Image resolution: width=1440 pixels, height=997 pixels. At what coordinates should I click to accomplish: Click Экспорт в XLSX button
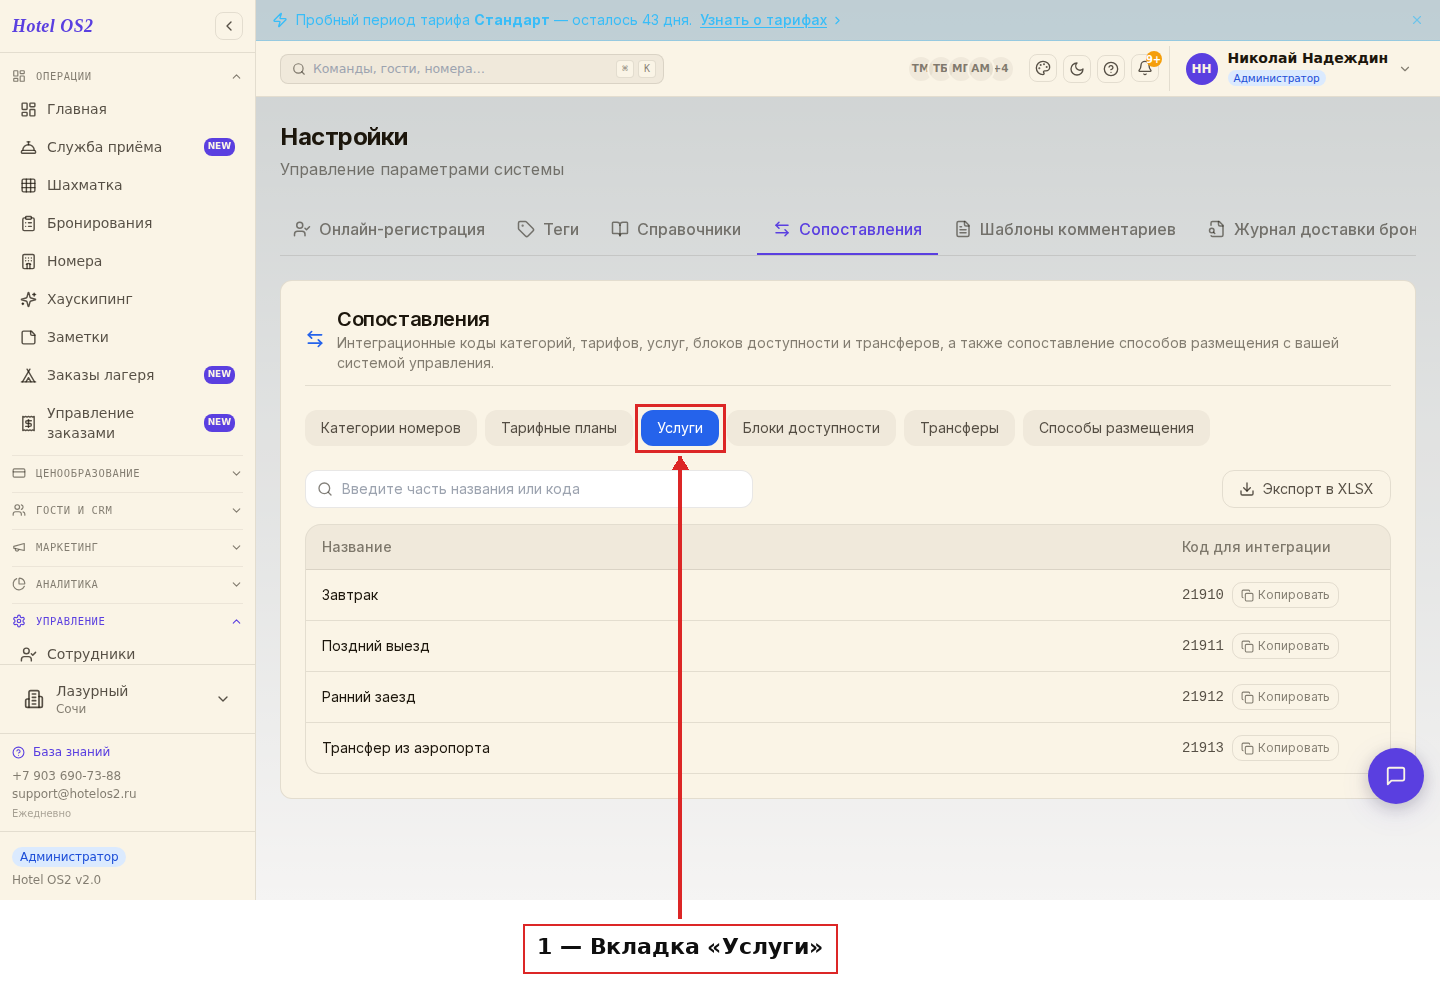coord(1306,489)
